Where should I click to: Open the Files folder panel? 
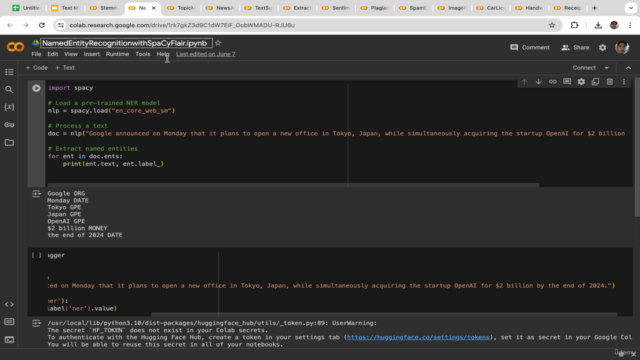pyautogui.click(x=9, y=142)
